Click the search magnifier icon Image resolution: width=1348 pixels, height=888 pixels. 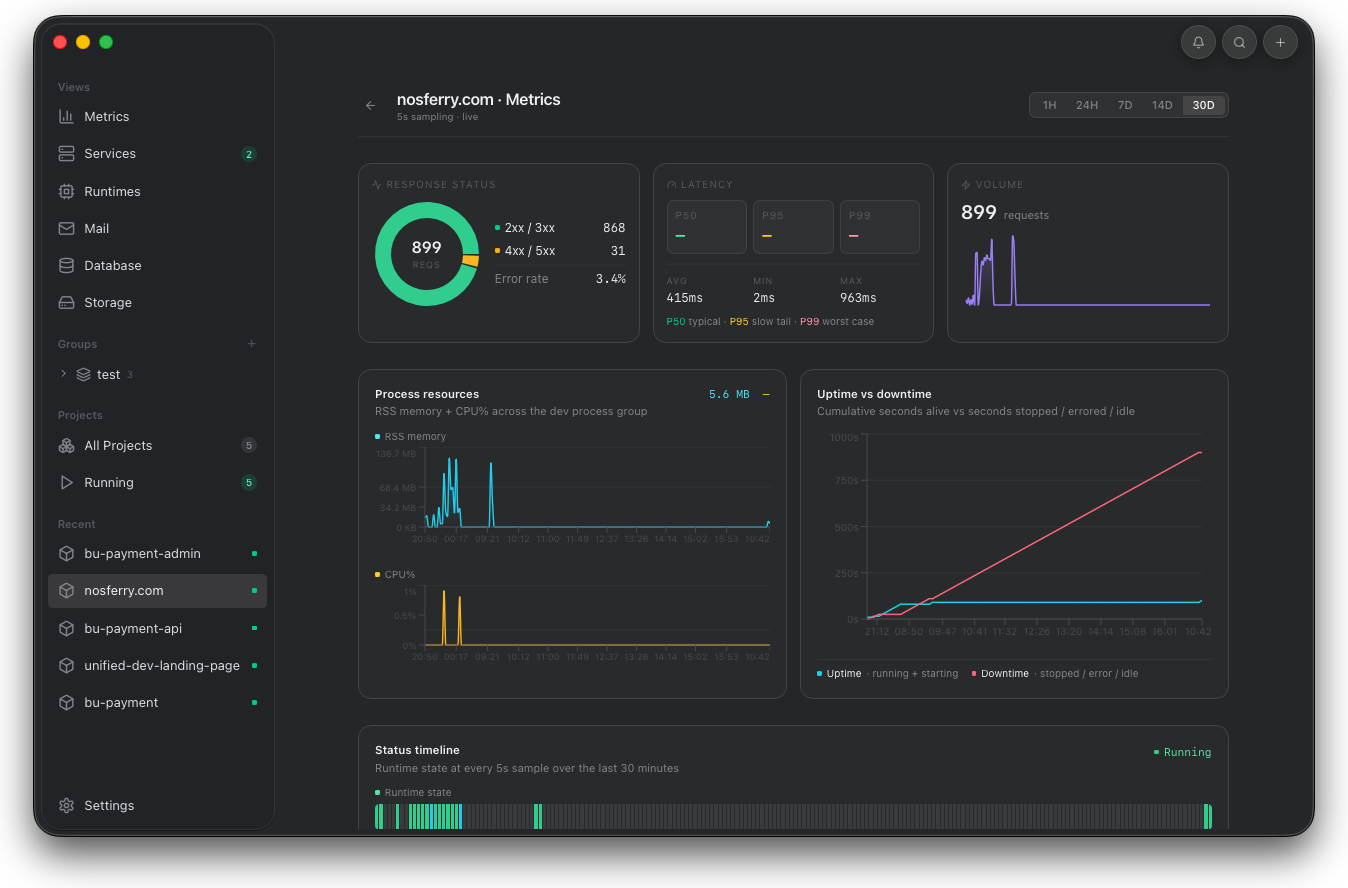pos(1239,42)
